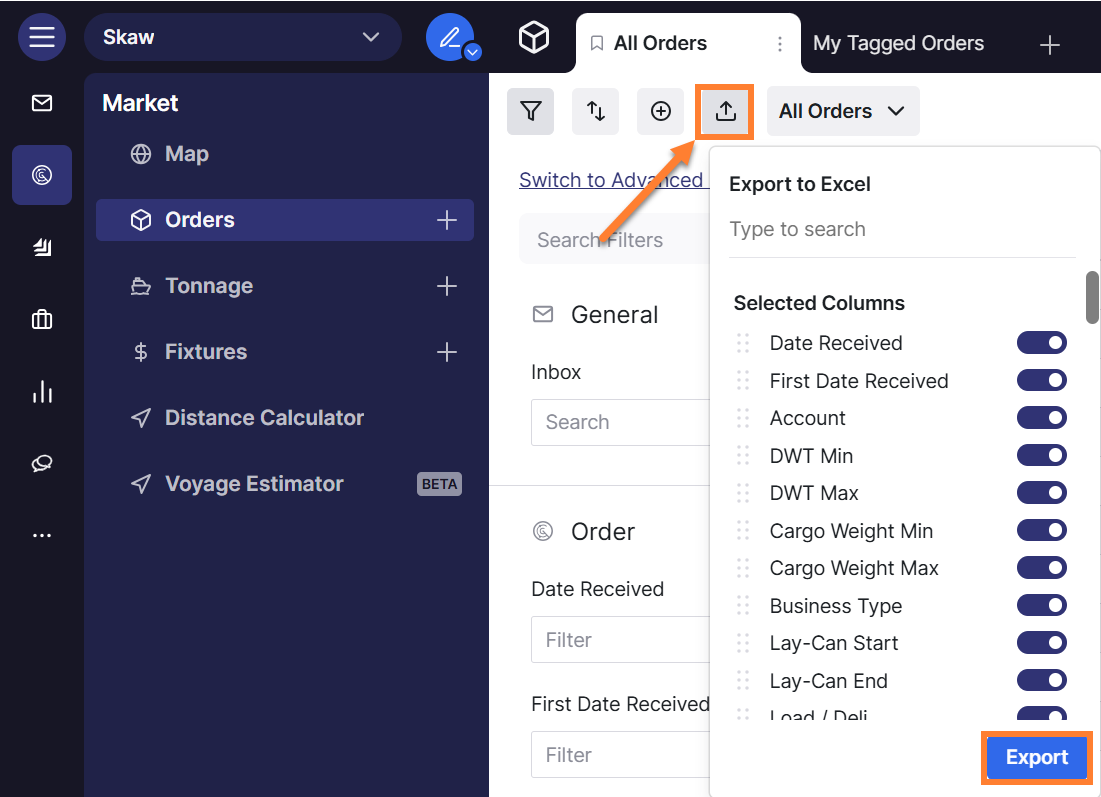Image resolution: width=1101 pixels, height=797 pixels.
Task: Switch to My Tagged Orders tab
Action: pyautogui.click(x=898, y=43)
